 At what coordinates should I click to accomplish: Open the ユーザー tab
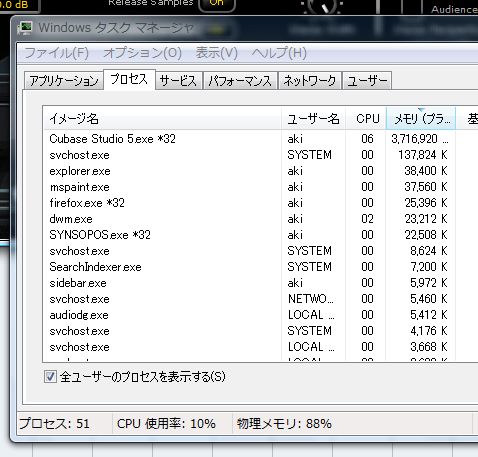[367, 81]
